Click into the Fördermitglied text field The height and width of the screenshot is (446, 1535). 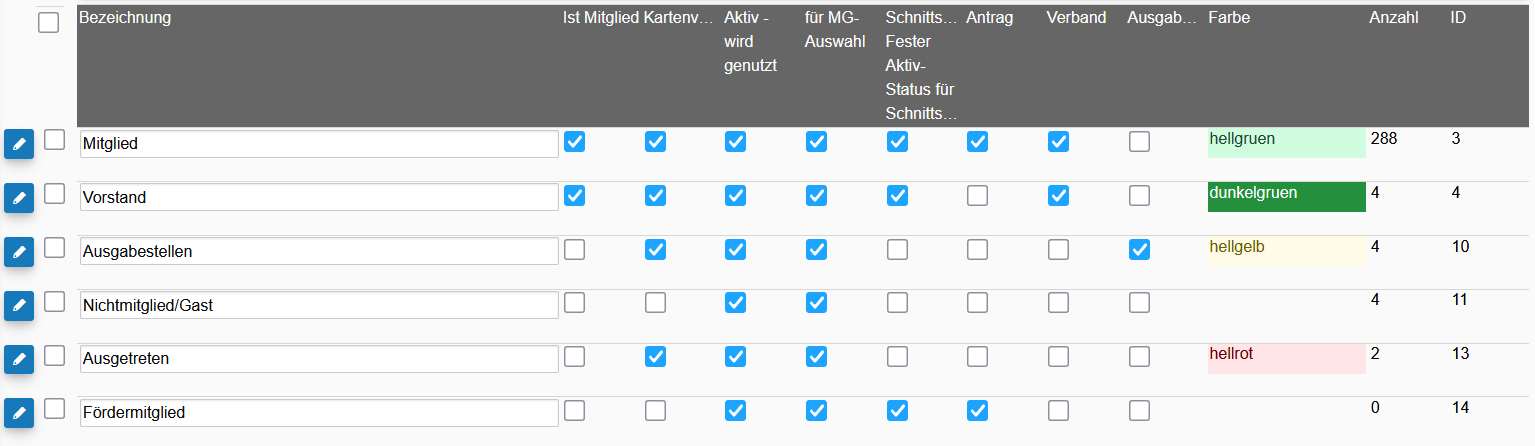point(319,412)
